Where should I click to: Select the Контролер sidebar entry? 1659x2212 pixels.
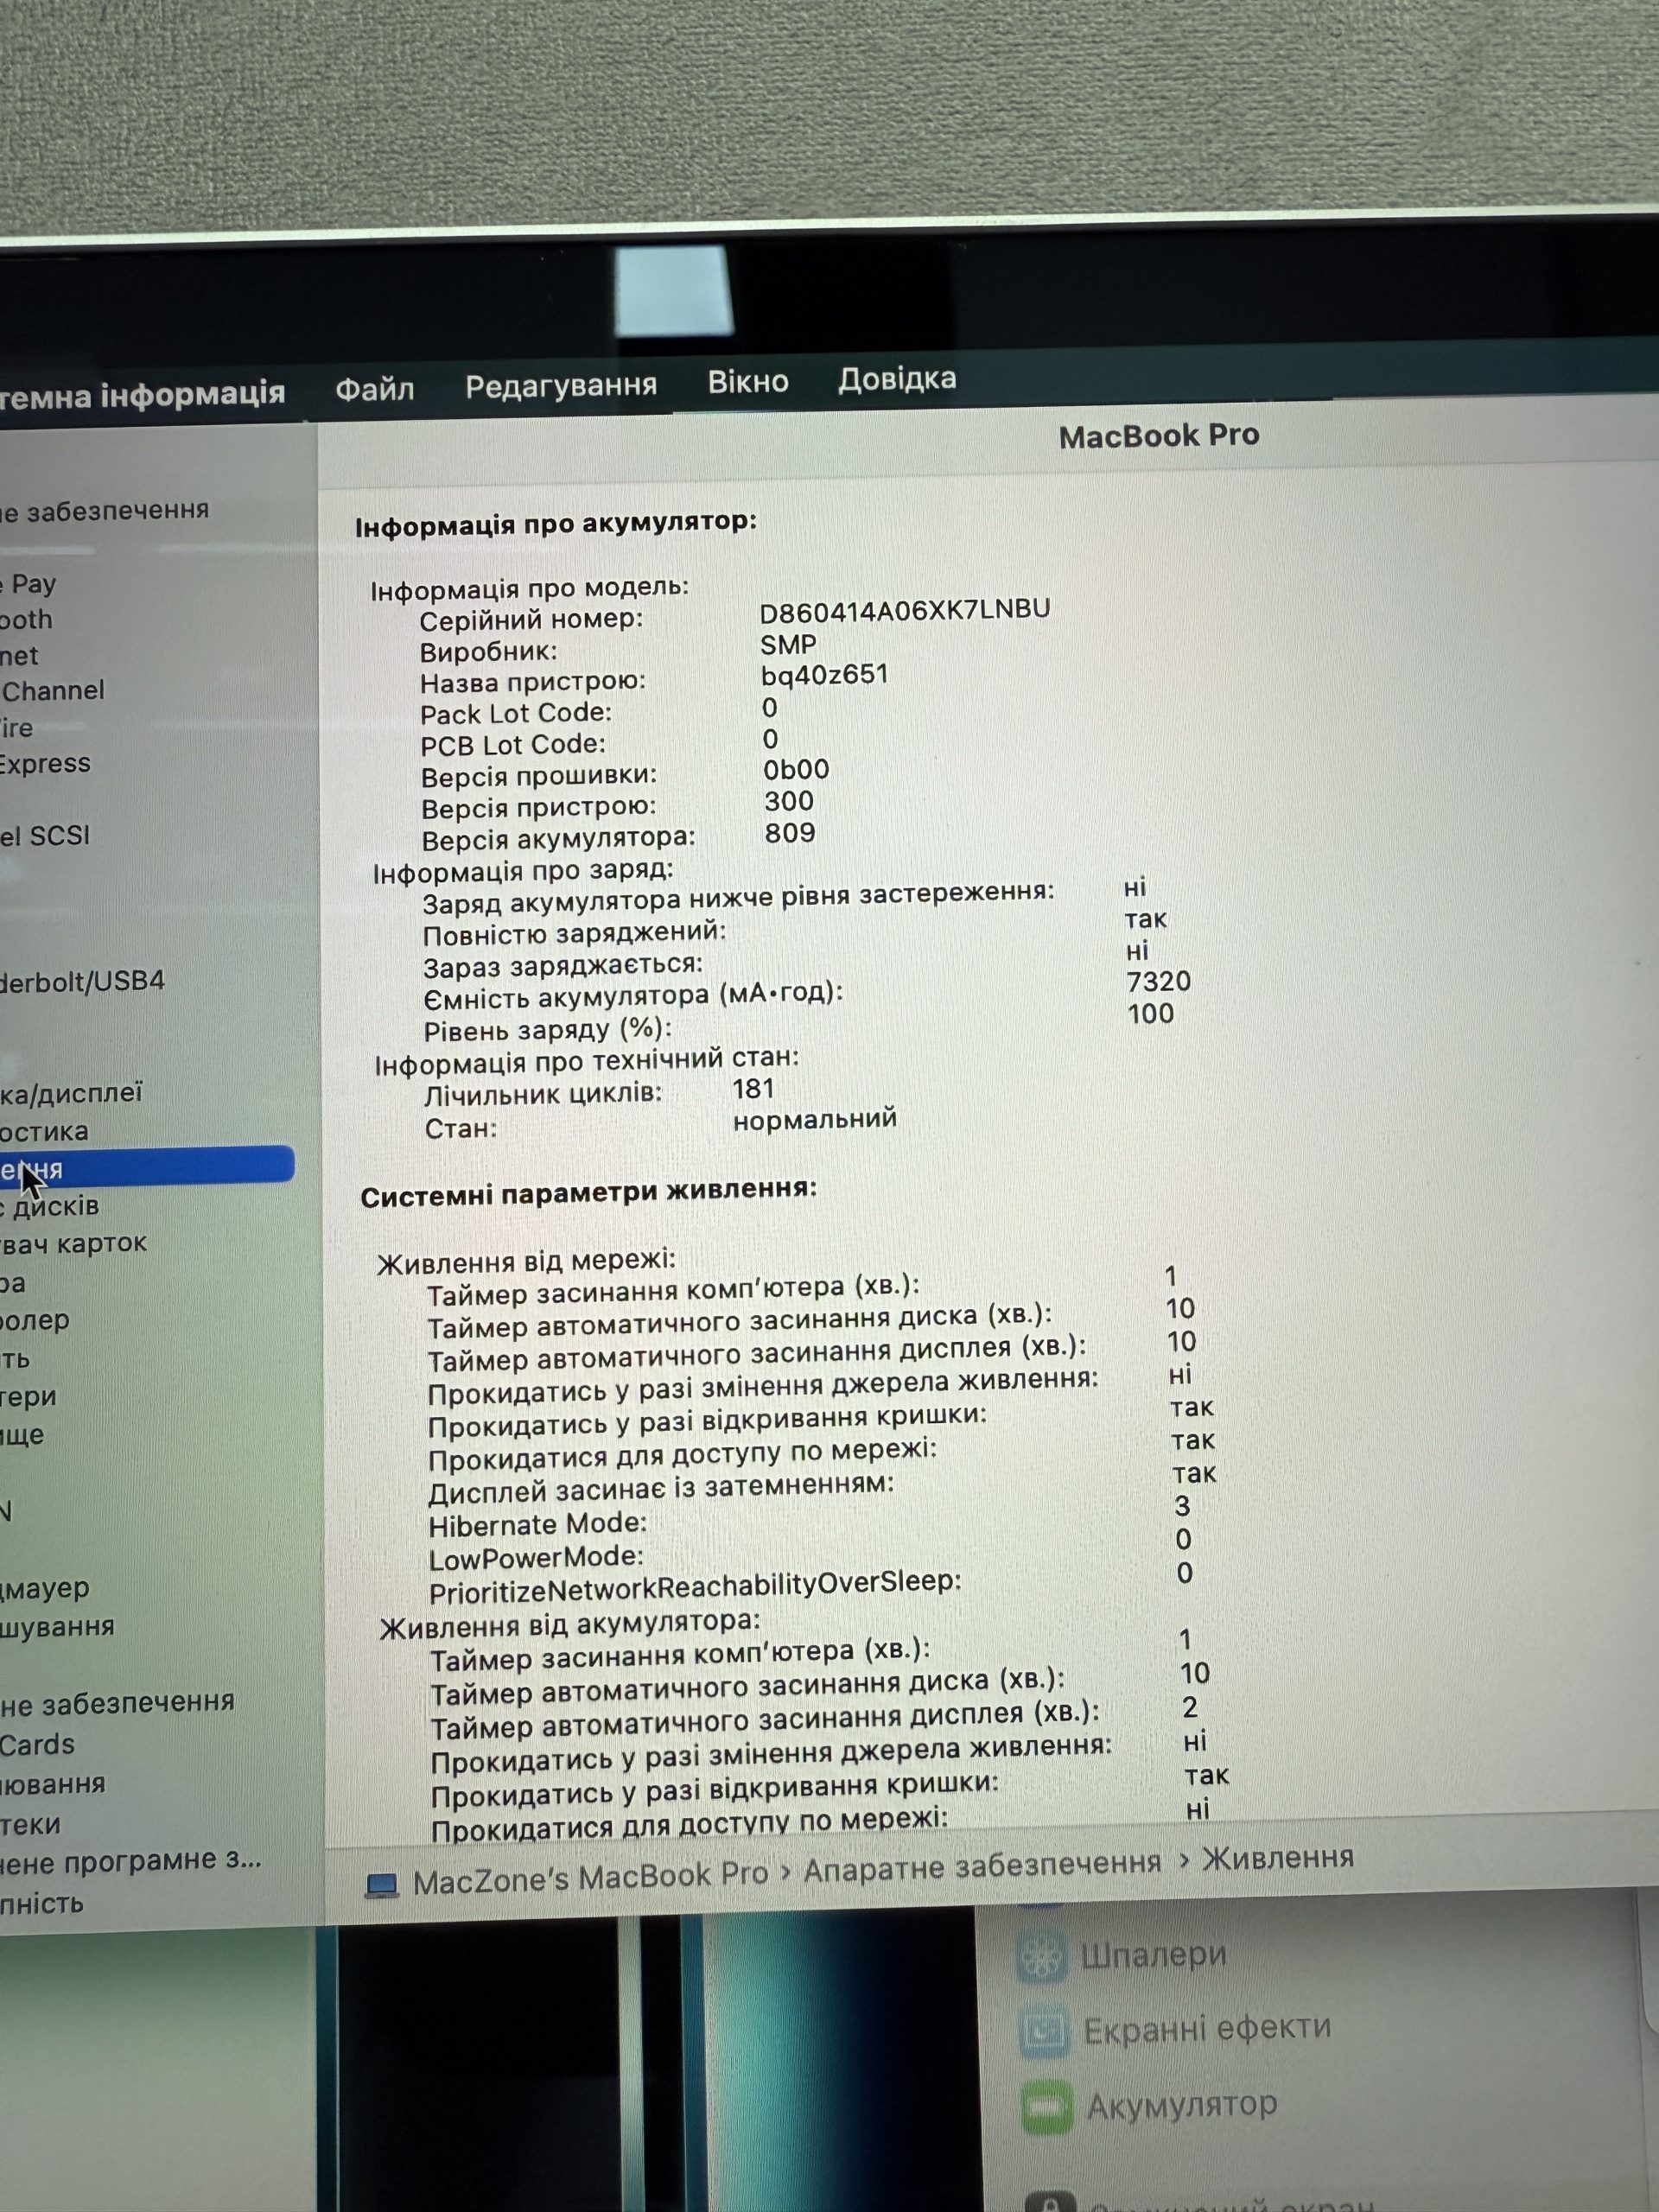[x=35, y=1321]
